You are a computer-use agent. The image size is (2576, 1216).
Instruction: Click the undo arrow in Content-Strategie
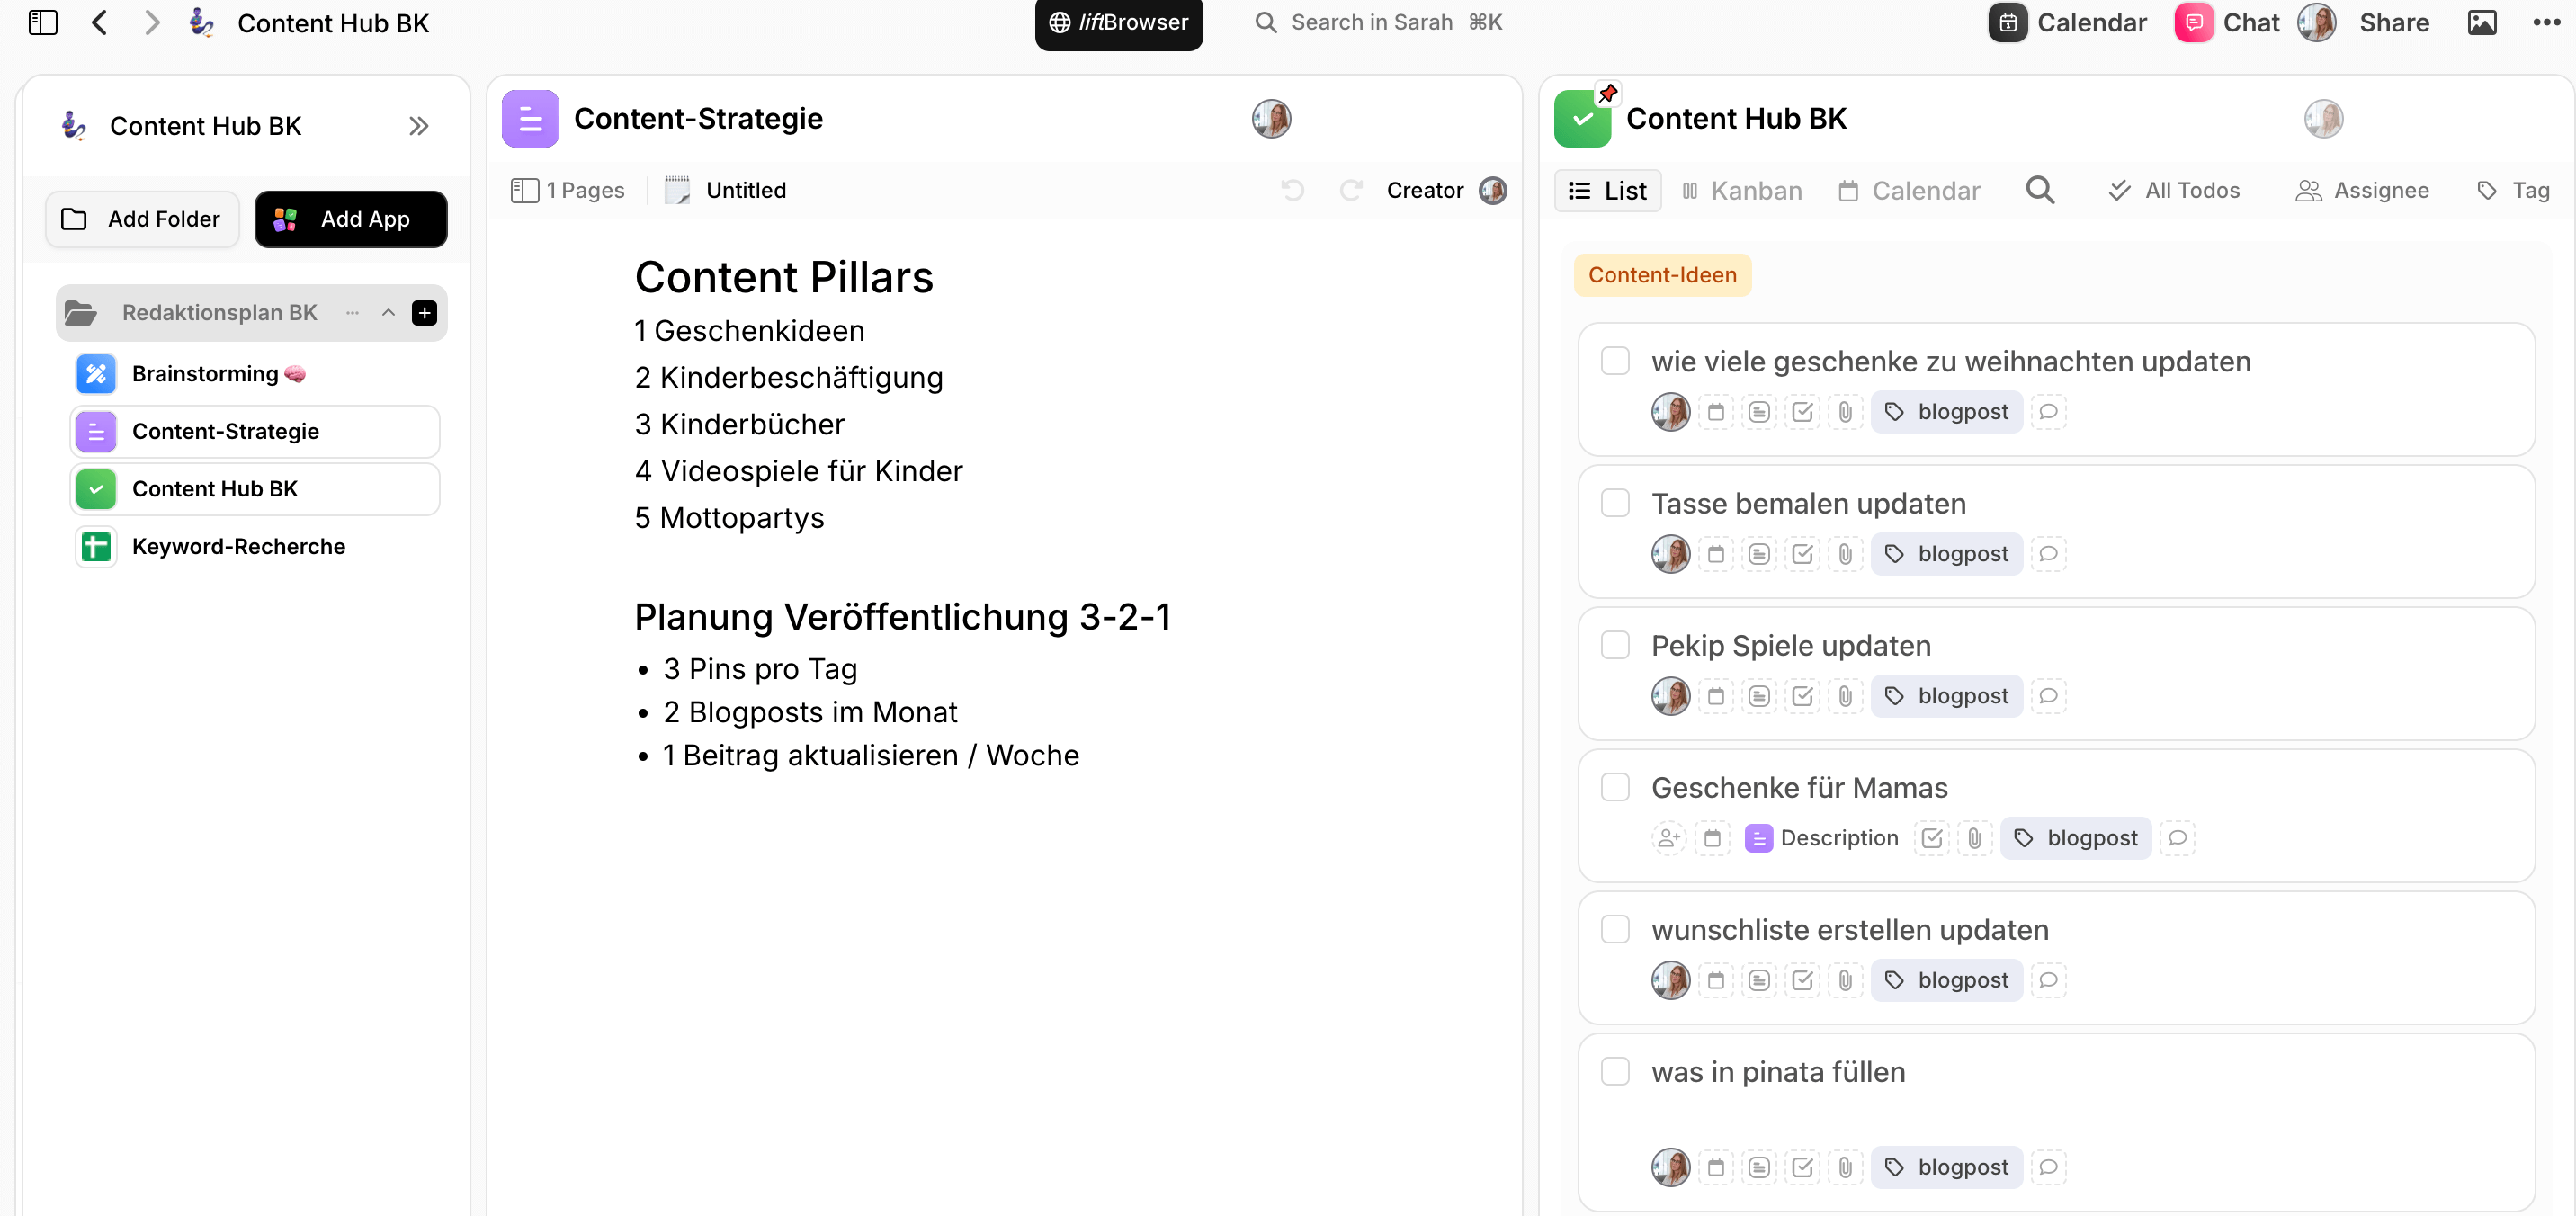click(1292, 190)
